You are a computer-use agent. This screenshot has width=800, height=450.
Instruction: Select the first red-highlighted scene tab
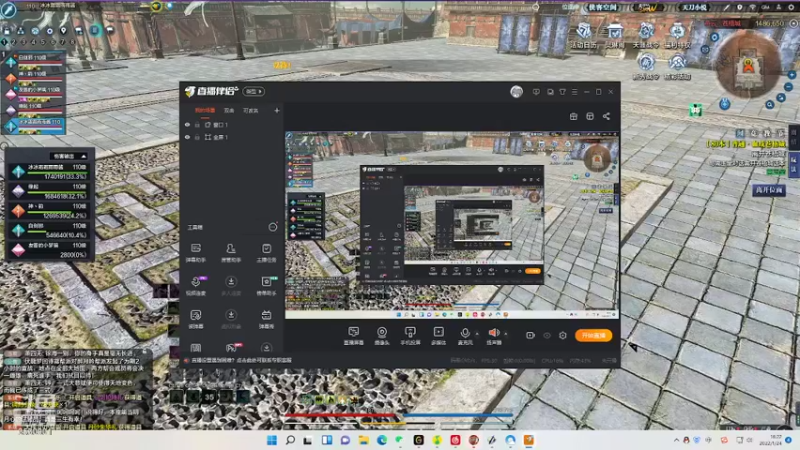(x=205, y=110)
